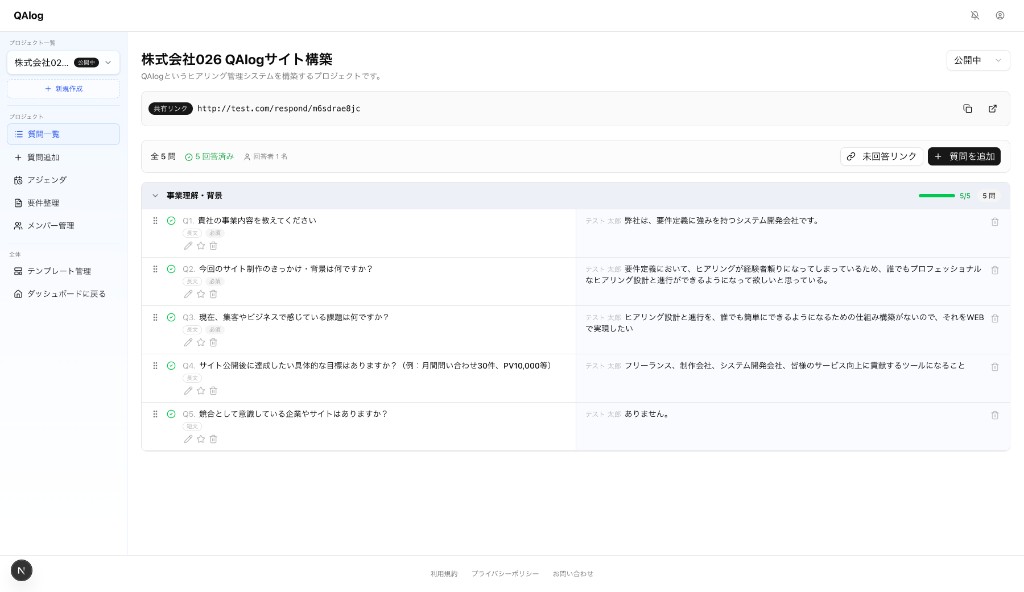Toggle the star on question Q1
The image size is (1024, 592).
(201, 246)
